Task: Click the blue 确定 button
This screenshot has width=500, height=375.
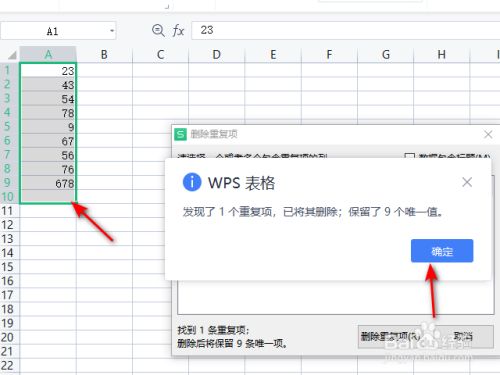Action: (x=442, y=251)
